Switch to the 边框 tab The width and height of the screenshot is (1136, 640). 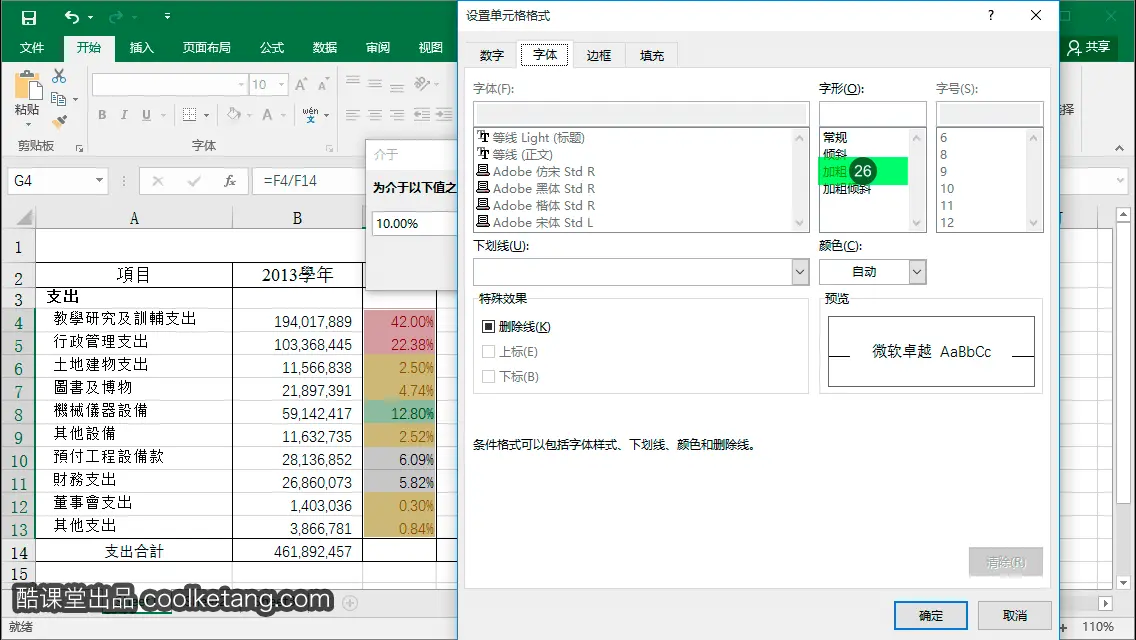click(x=598, y=56)
